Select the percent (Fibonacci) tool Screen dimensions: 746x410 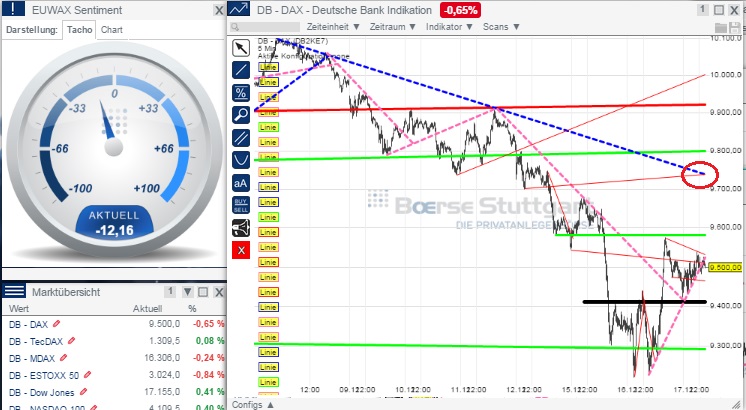pos(241,93)
